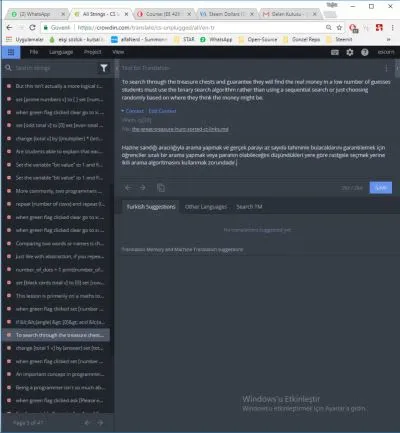Click the red extension icon in Chrome toolbar

click(x=379, y=28)
